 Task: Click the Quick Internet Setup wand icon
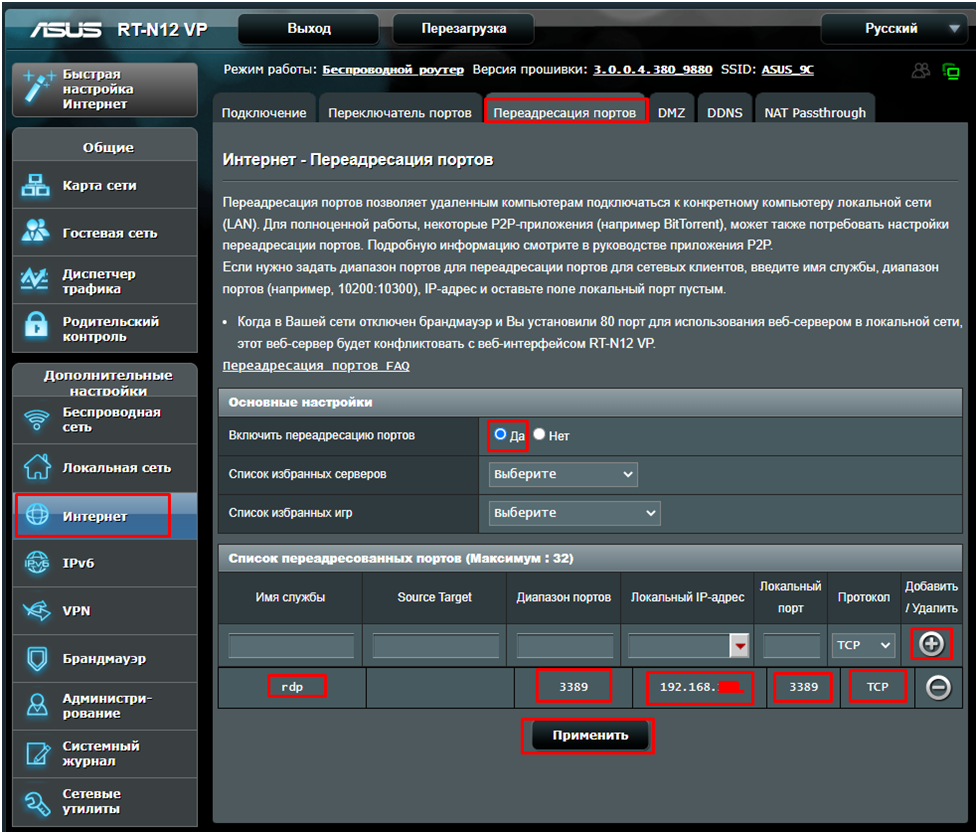[x=37, y=86]
